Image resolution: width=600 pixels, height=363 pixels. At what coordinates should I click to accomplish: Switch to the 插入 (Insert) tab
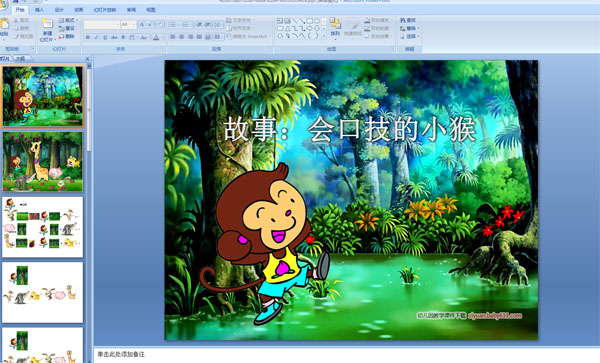coord(39,10)
